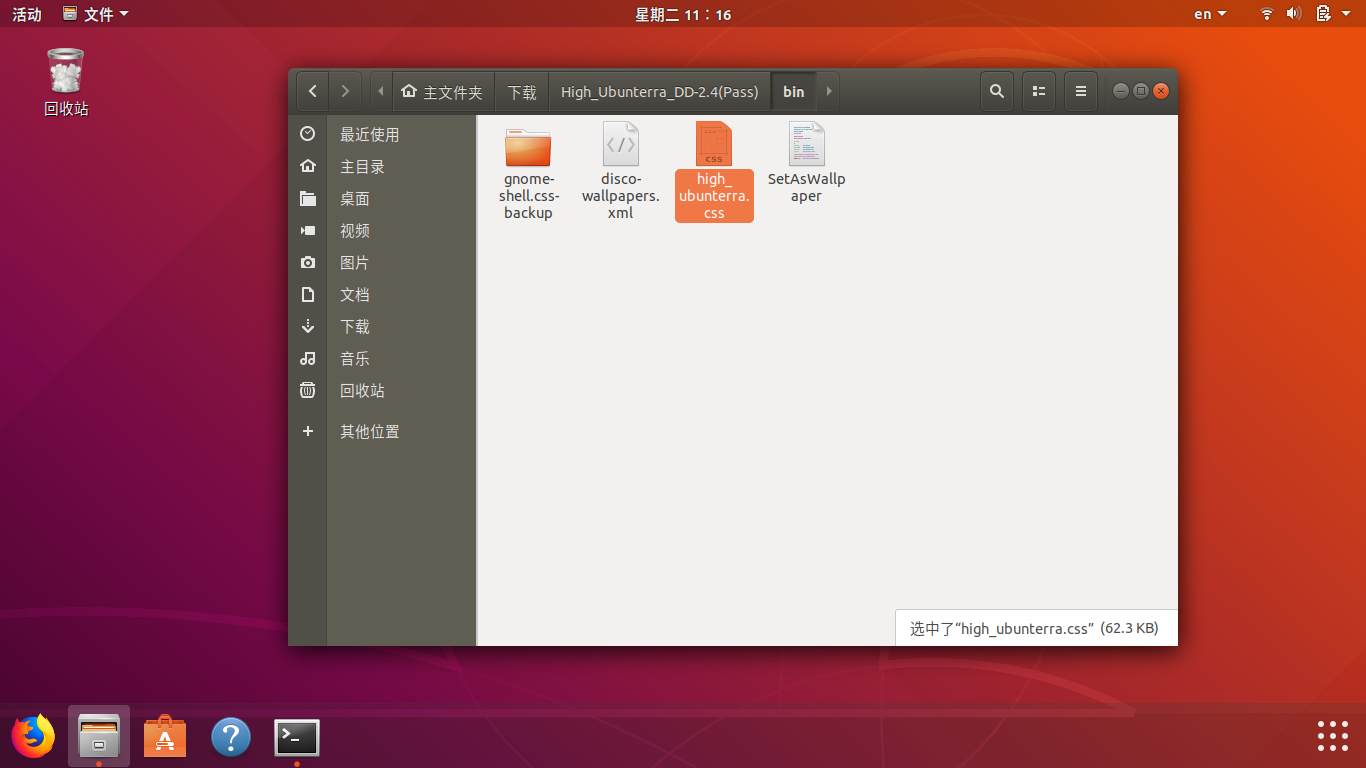Click the back navigation arrow
The height and width of the screenshot is (768, 1366).
coord(312,91)
